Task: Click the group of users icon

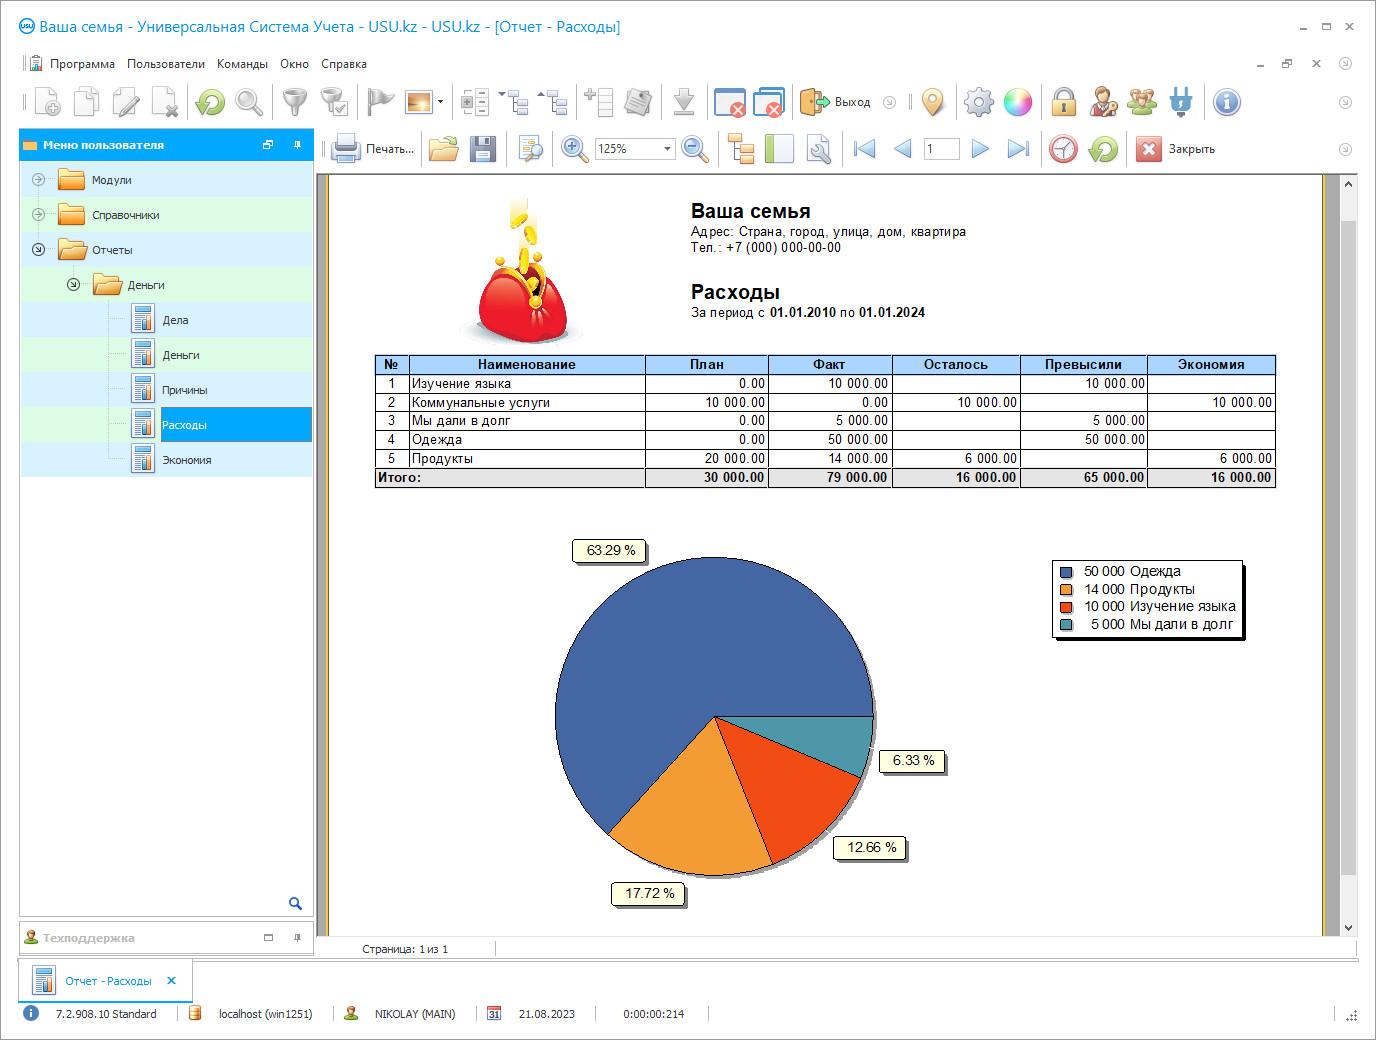Action: pos(1142,102)
